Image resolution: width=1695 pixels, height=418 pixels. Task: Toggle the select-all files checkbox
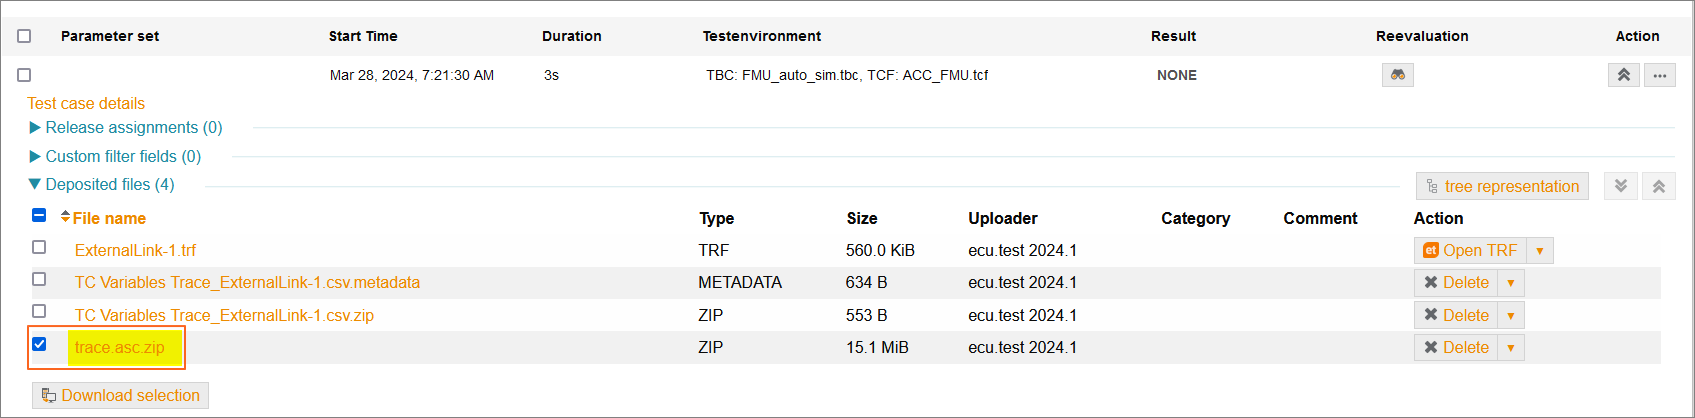click(39, 215)
